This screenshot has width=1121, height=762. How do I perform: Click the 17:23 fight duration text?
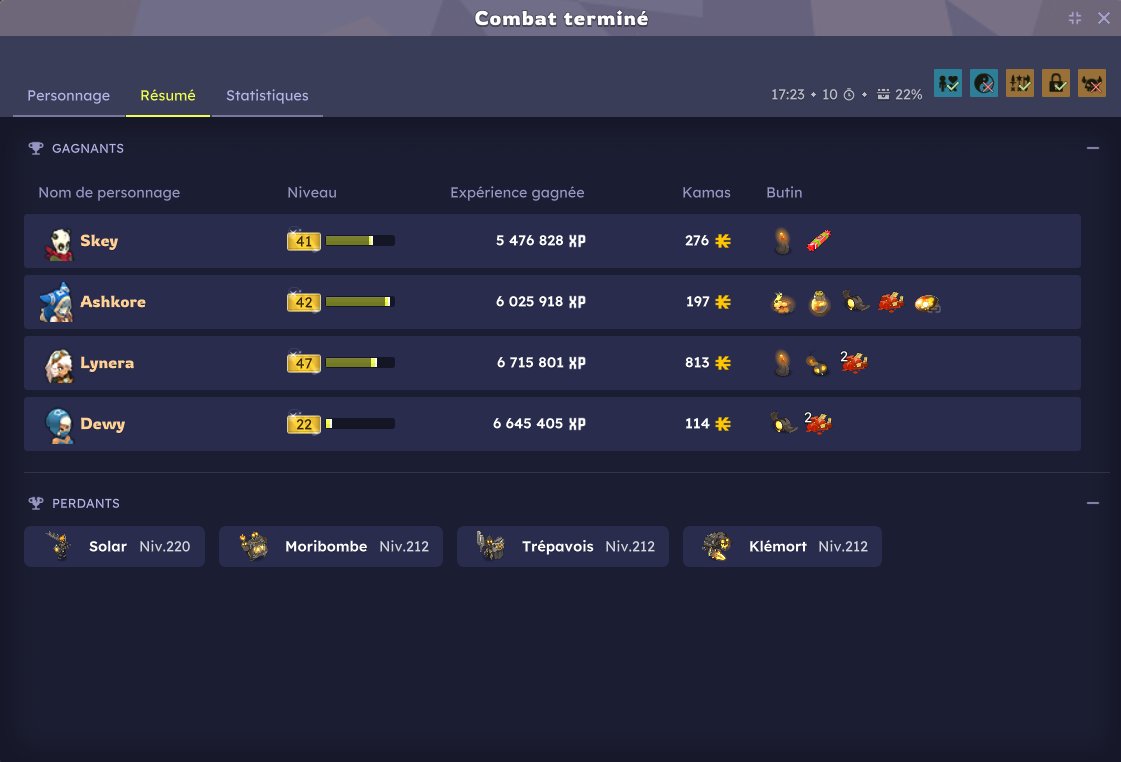click(787, 94)
